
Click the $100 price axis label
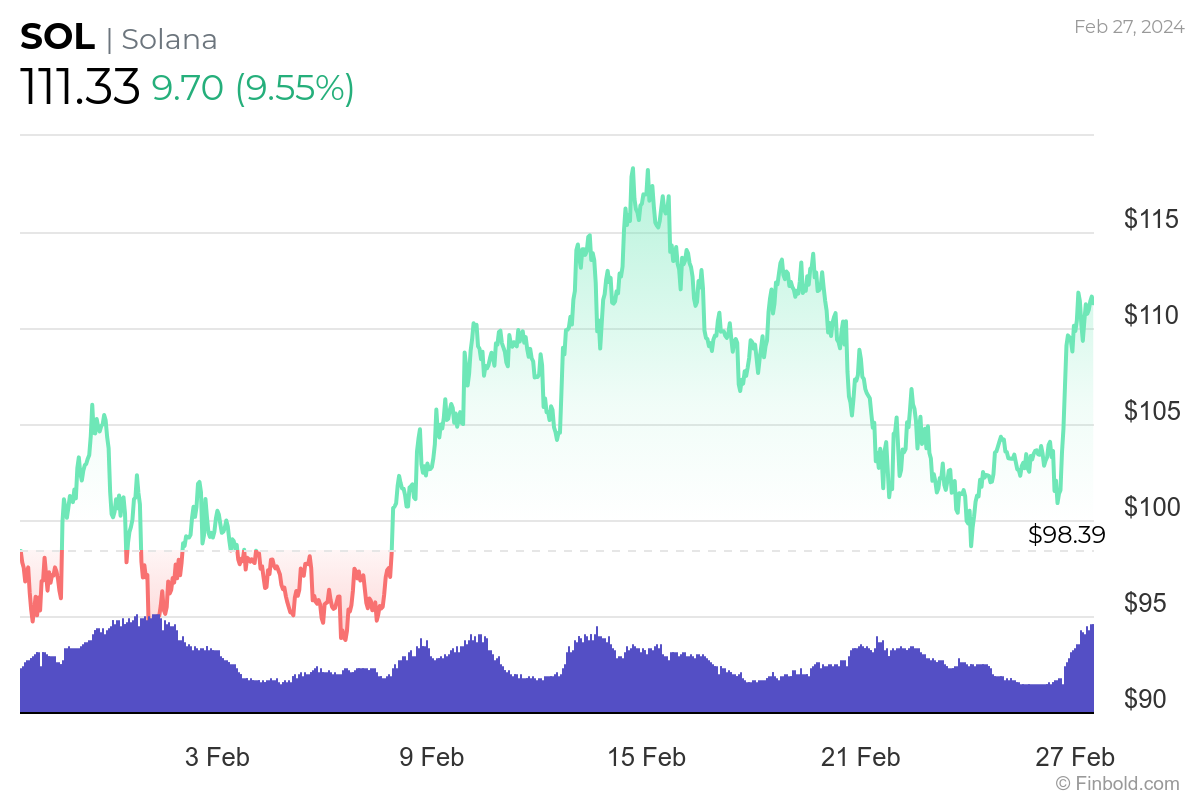(1151, 506)
